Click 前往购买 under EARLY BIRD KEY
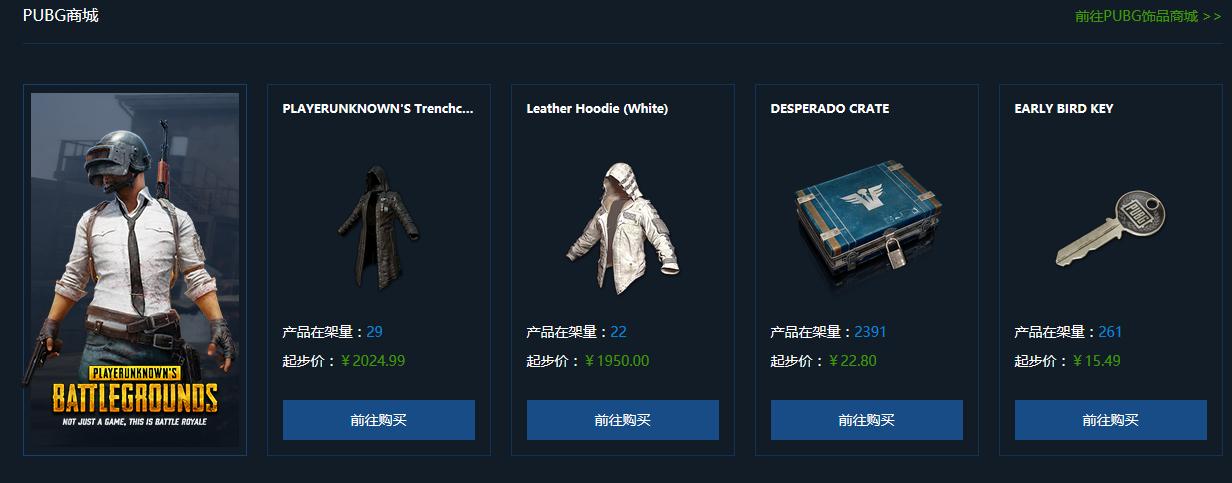This screenshot has width=1232, height=483. click(1111, 420)
